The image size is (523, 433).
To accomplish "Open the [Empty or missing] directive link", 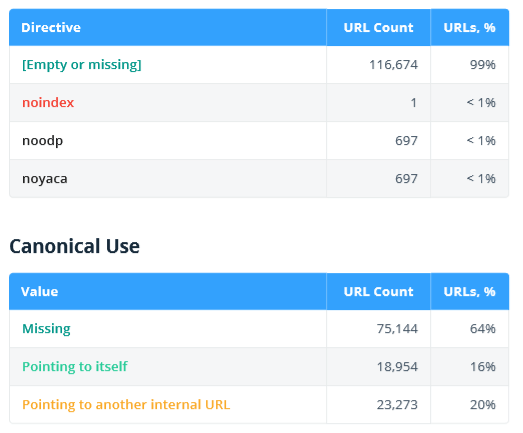I will [x=82, y=65].
